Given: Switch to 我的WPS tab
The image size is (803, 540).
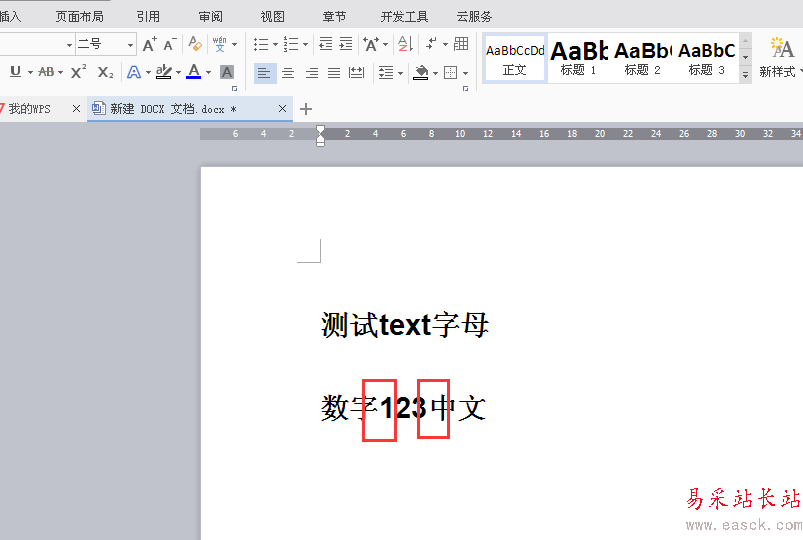Looking at the screenshot, I should [x=30, y=109].
